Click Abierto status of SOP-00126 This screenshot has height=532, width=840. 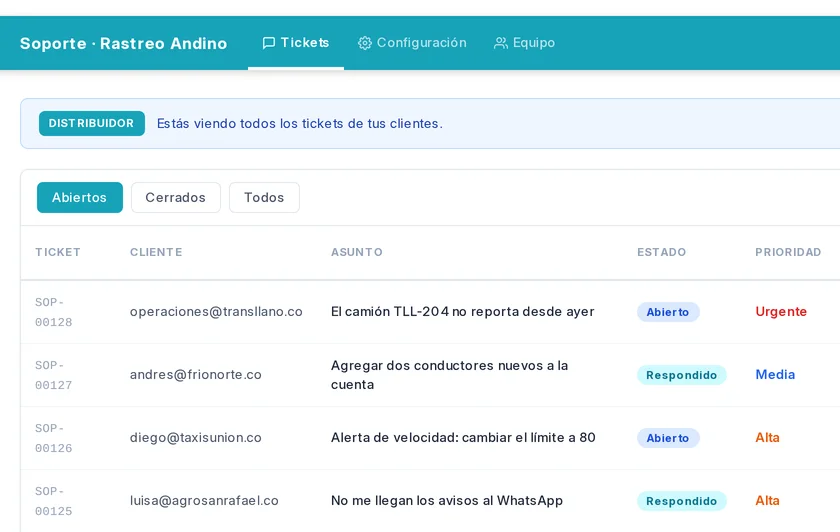click(x=668, y=438)
